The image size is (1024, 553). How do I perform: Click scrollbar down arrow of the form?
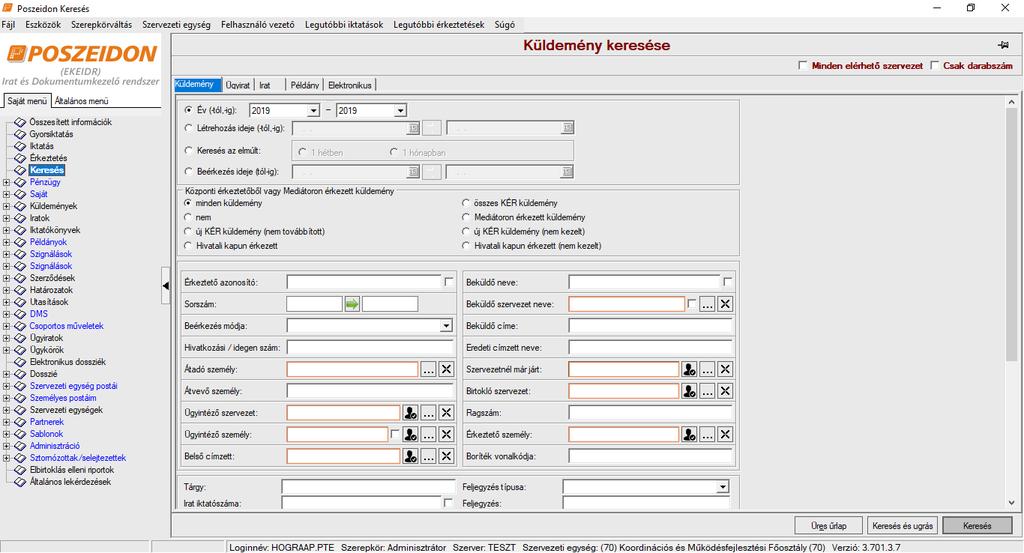point(1012,503)
